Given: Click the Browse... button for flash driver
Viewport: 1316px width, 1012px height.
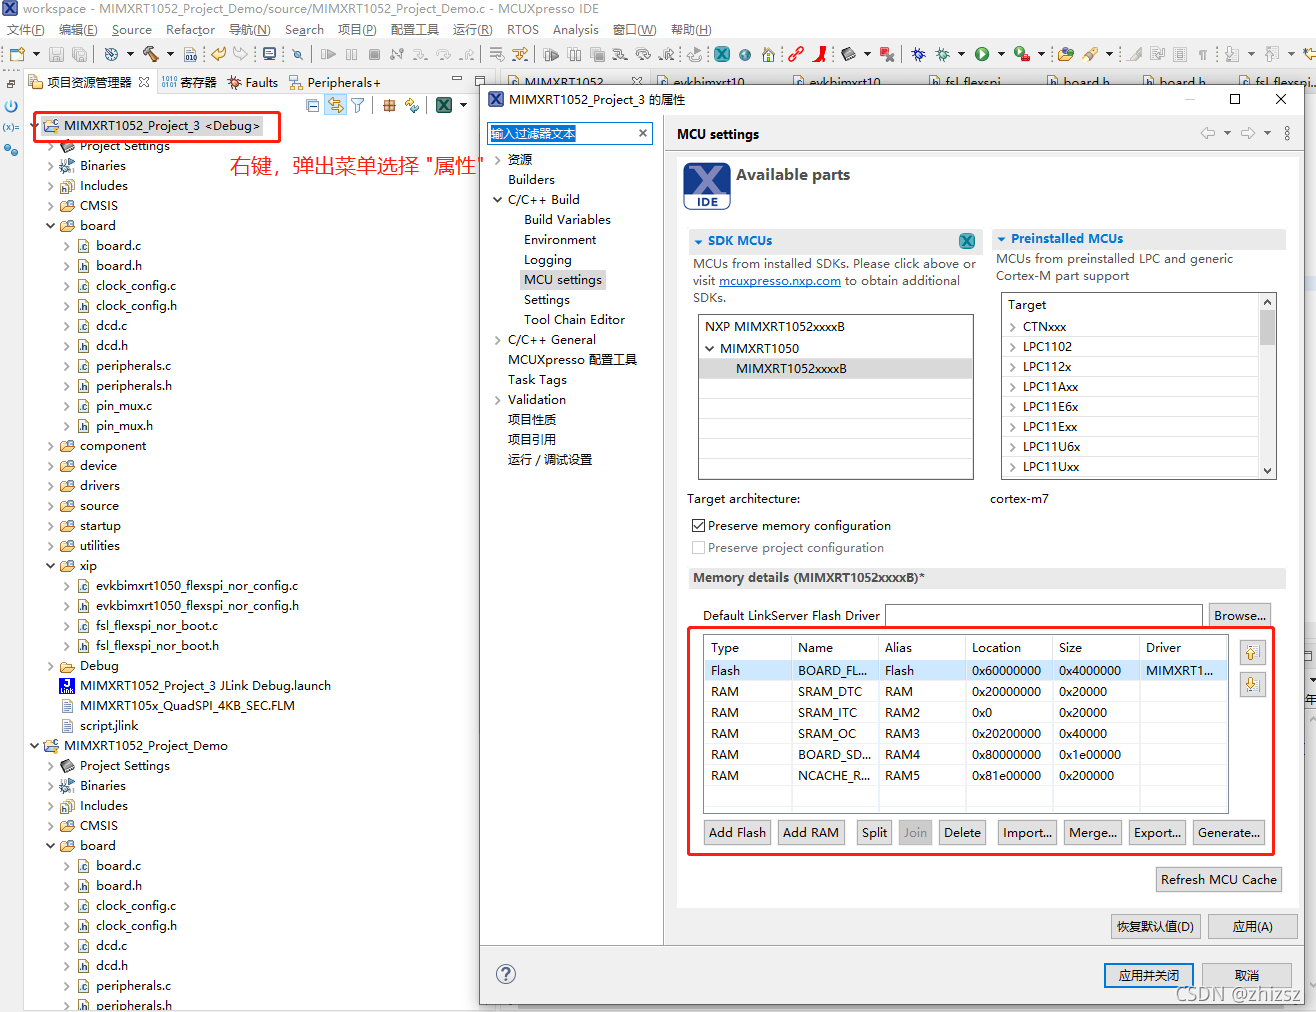Looking at the screenshot, I should 1240,616.
